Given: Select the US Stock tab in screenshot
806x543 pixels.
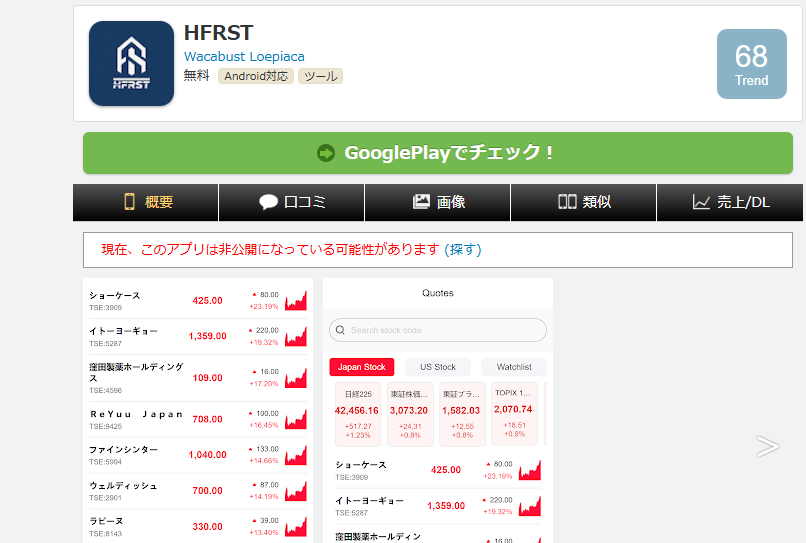Looking at the screenshot, I should click(438, 367).
